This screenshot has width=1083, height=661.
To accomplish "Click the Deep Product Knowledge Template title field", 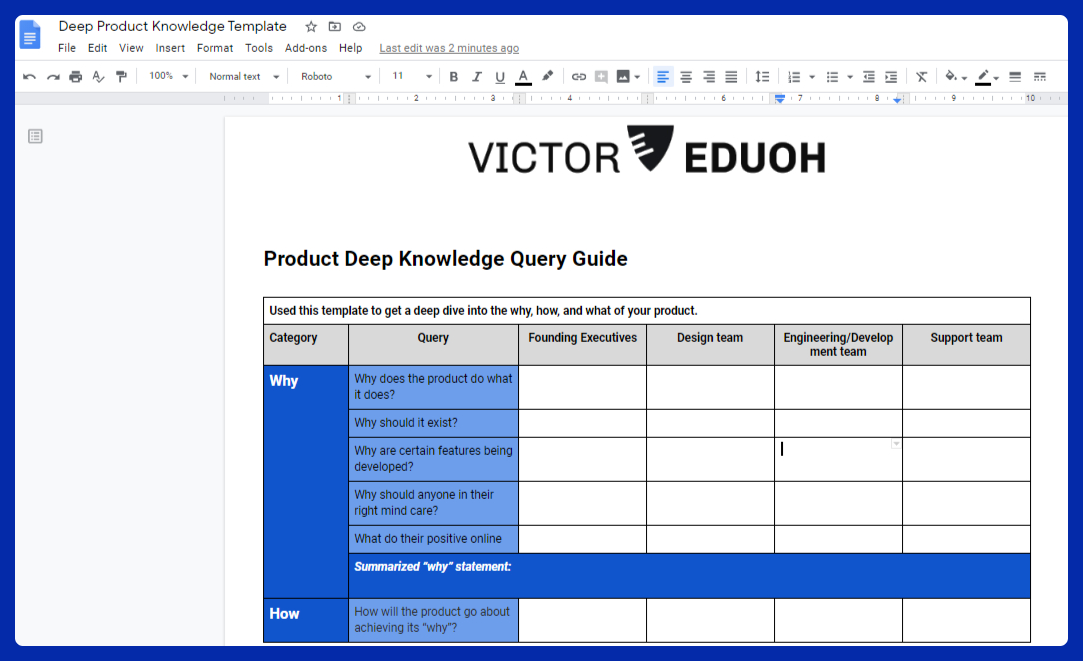I will 173,26.
